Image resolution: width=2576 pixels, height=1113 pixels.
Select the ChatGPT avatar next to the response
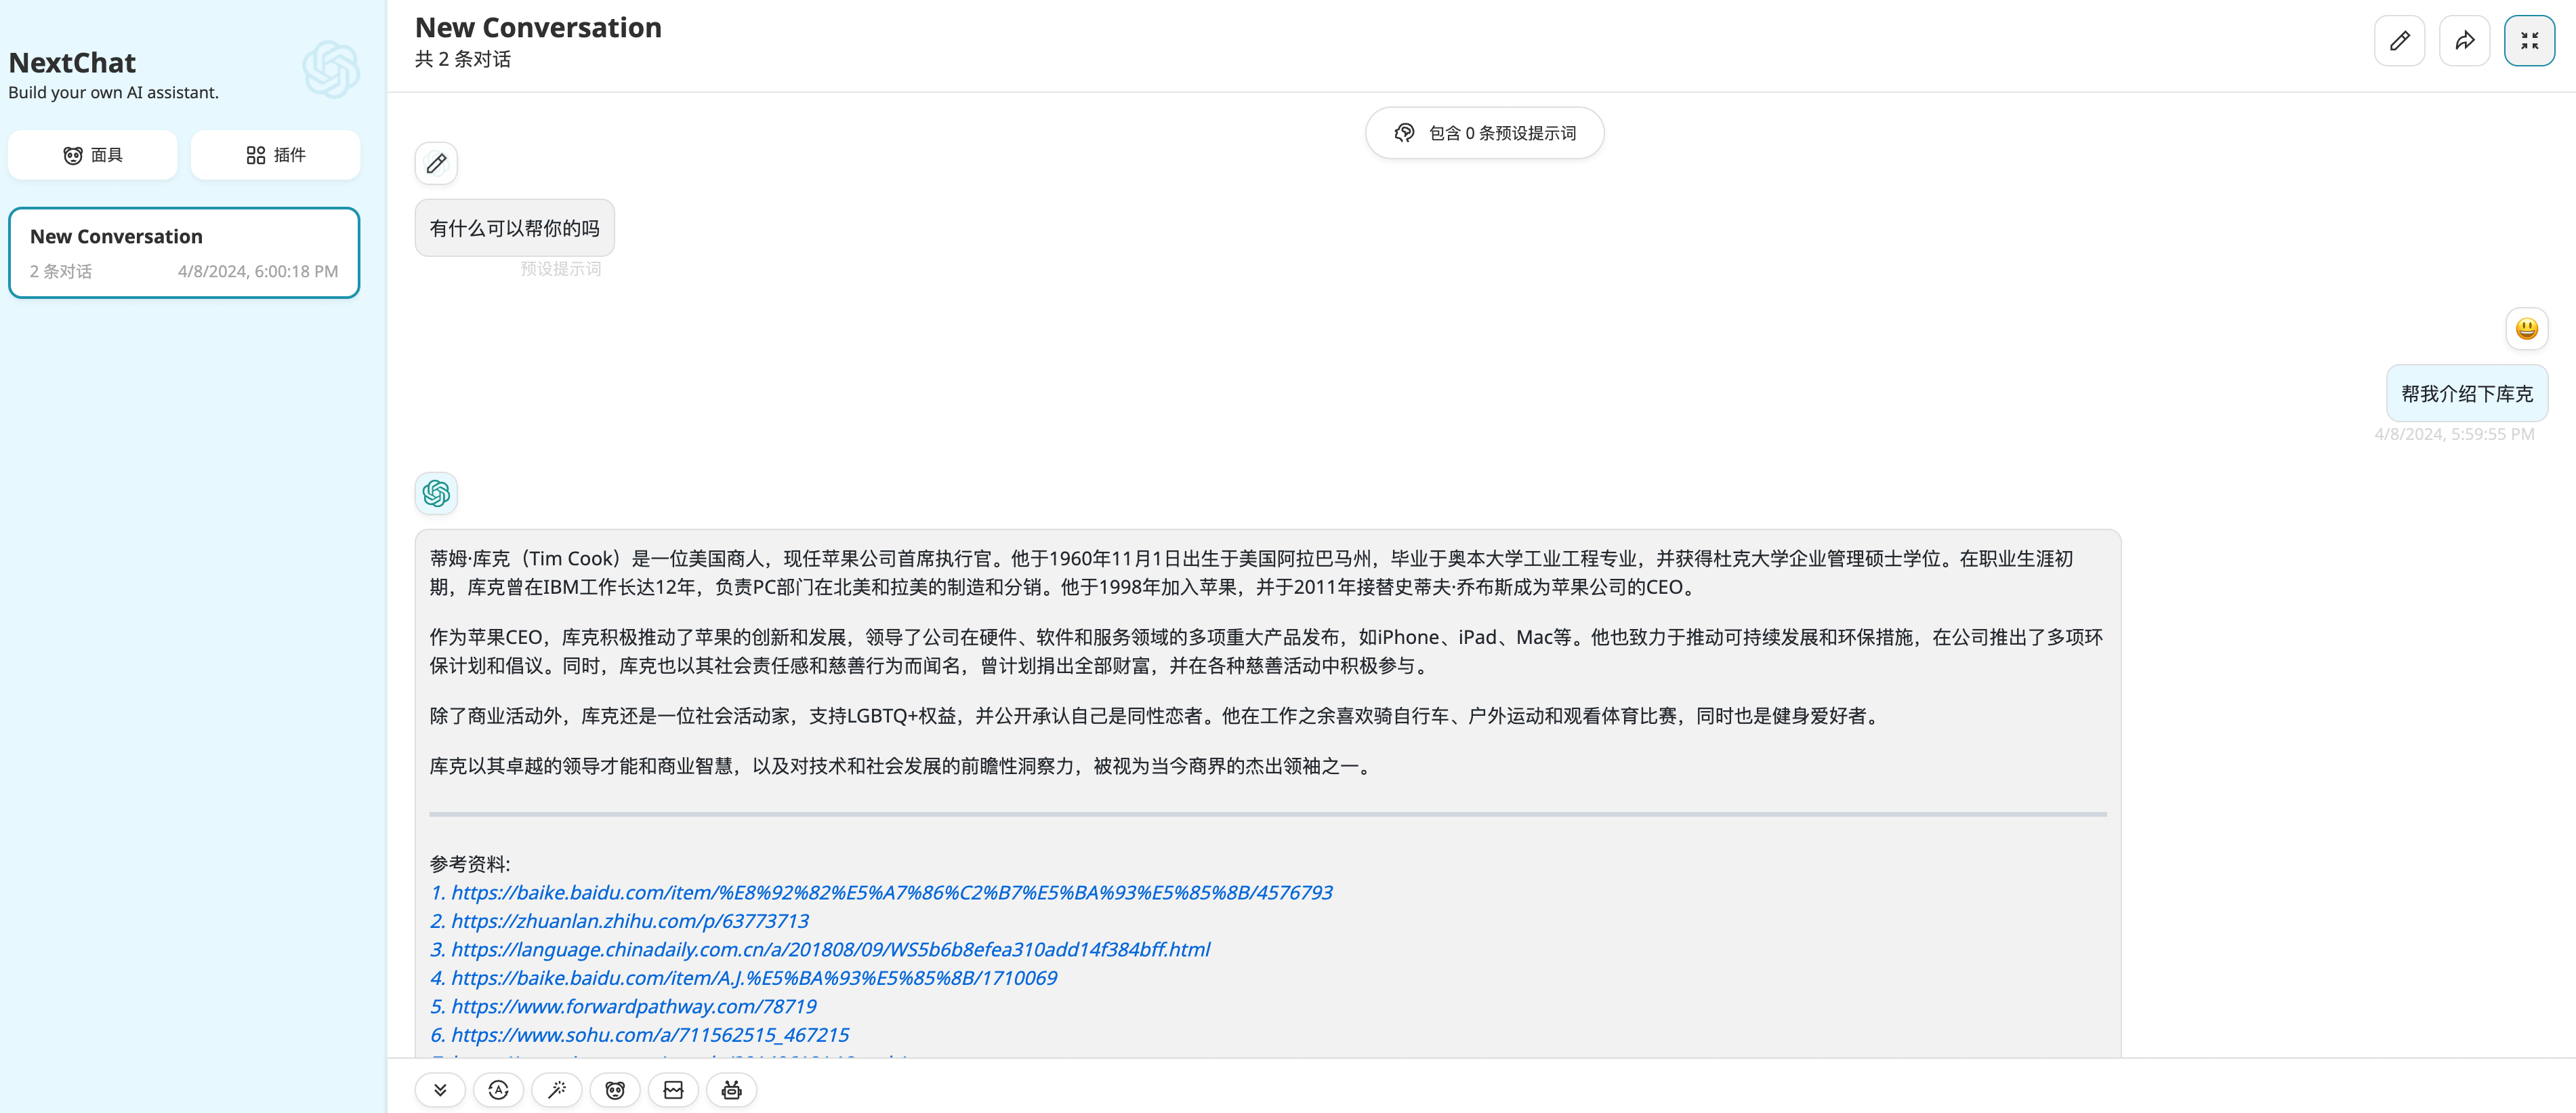[x=436, y=493]
